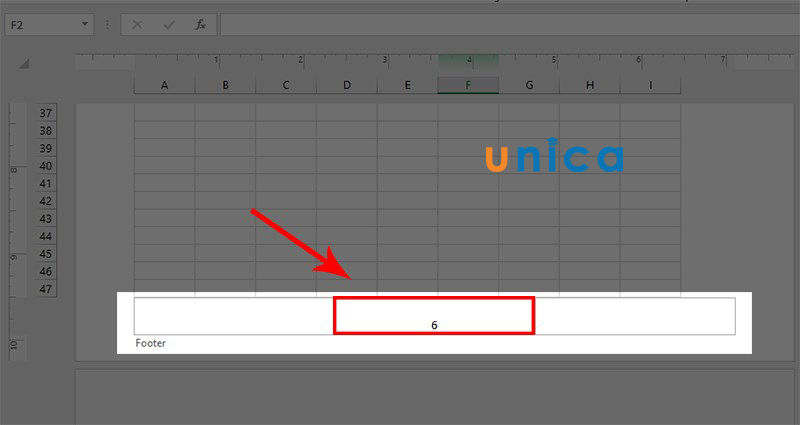Click the formula bar resize dots handle
This screenshot has height=425, width=800.
click(107, 24)
